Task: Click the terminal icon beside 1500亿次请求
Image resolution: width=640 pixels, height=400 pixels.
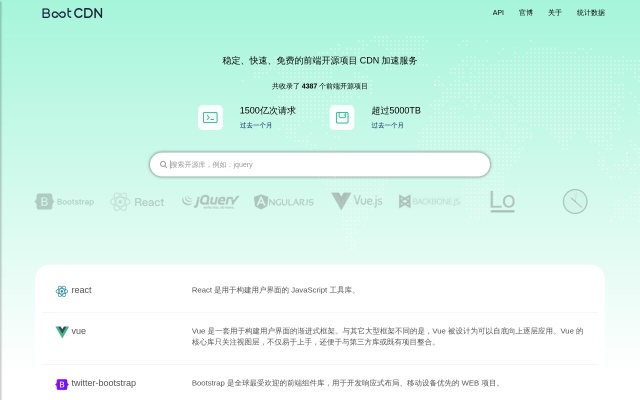Action: tap(210, 117)
